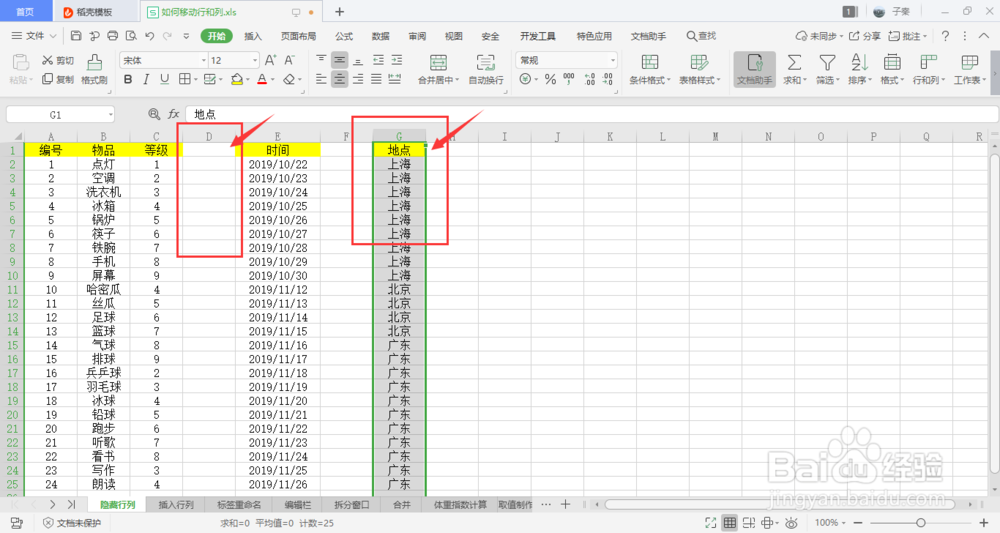Image resolution: width=1000 pixels, height=533 pixels.
Task: Decrease font size with A- icon
Action: pos(290,60)
